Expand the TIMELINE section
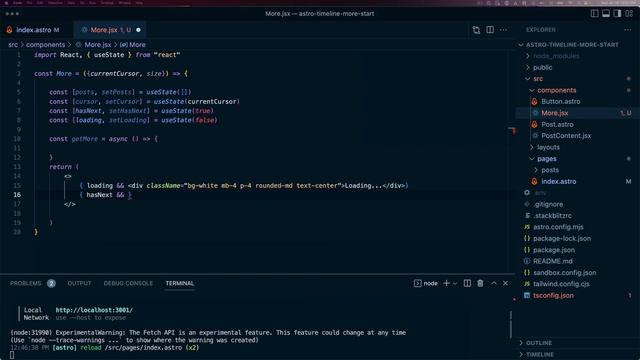This screenshot has width=640, height=360. tap(540, 355)
